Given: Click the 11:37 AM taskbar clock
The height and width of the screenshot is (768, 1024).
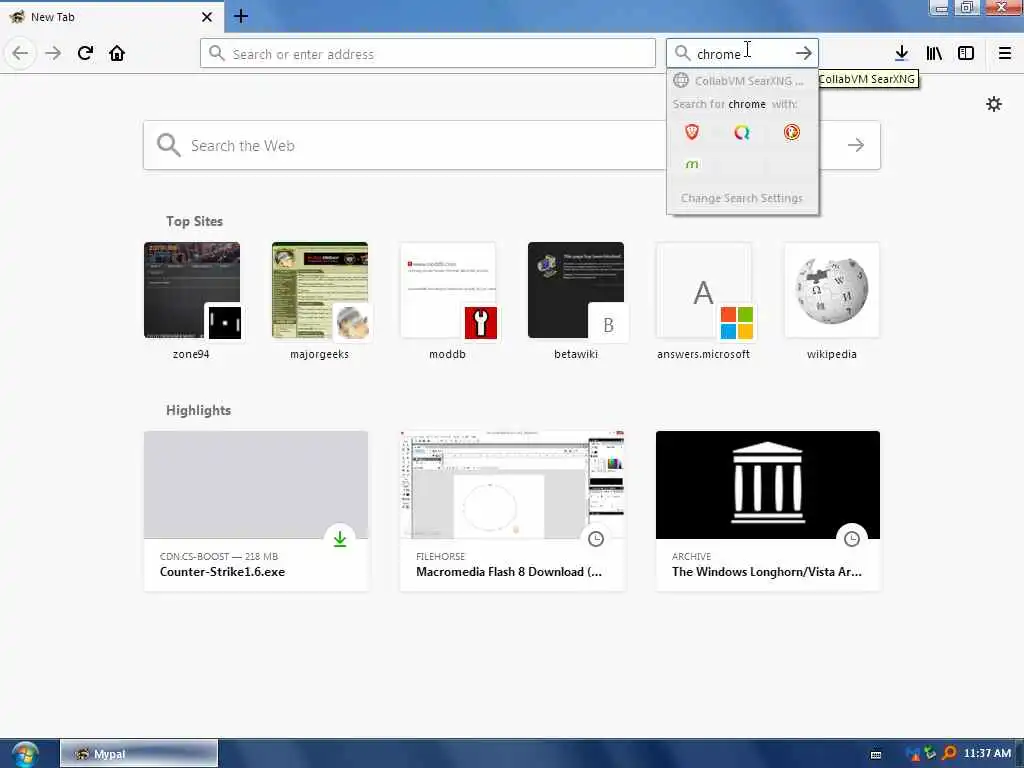Looking at the screenshot, I should click(987, 754).
